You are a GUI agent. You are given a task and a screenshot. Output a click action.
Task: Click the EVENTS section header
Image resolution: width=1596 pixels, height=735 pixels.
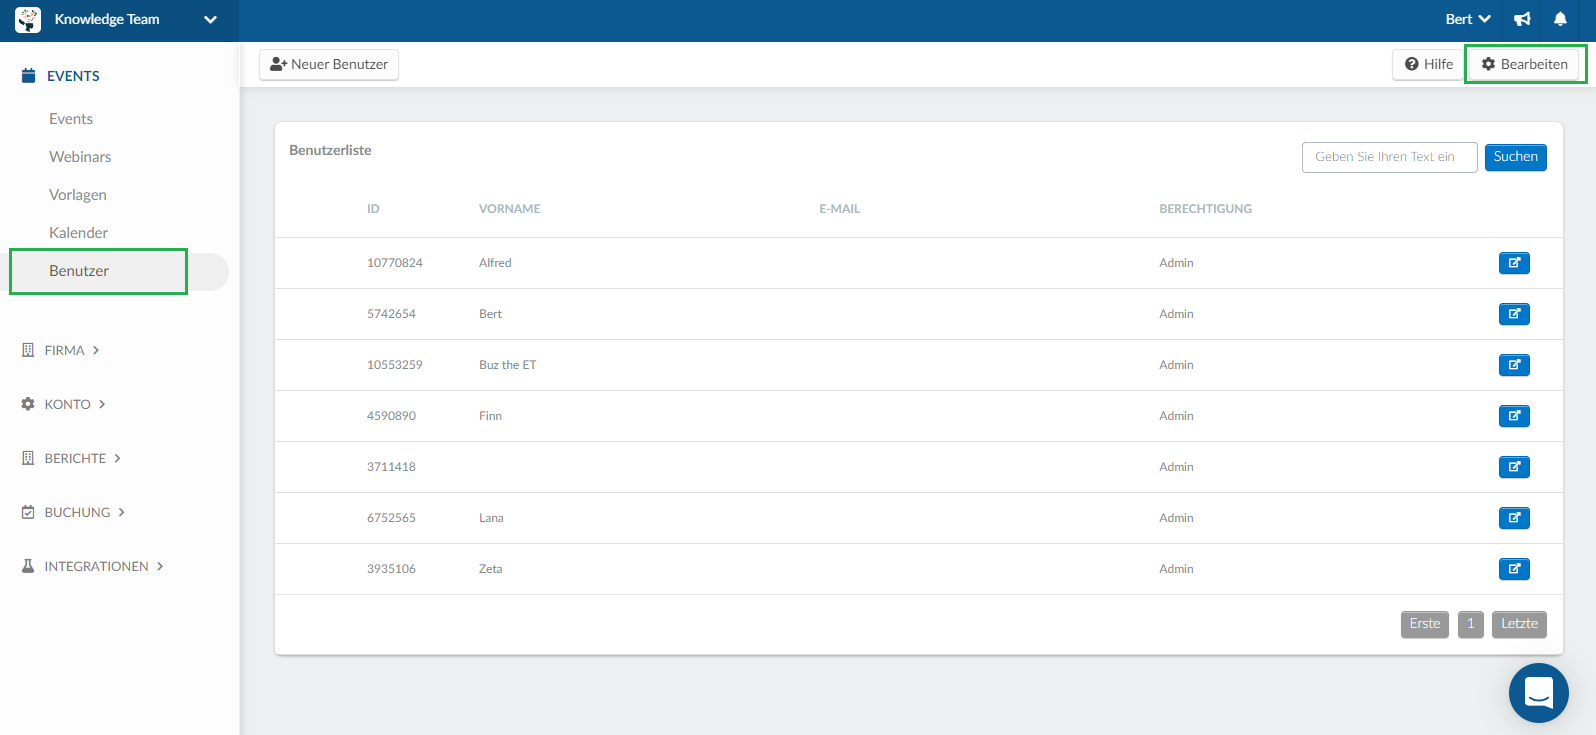(73, 76)
